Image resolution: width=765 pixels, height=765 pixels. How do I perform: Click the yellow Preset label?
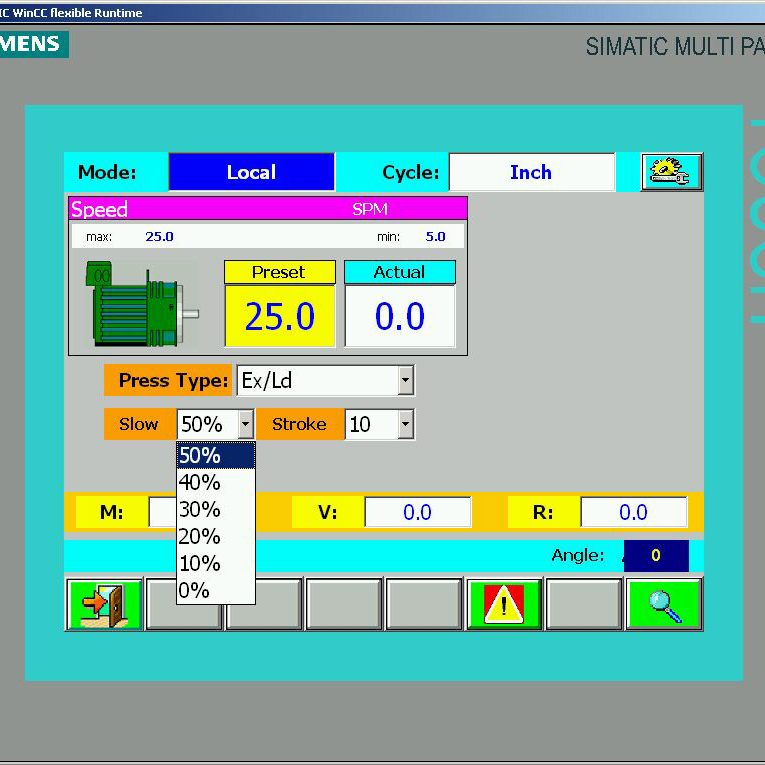tap(280, 272)
